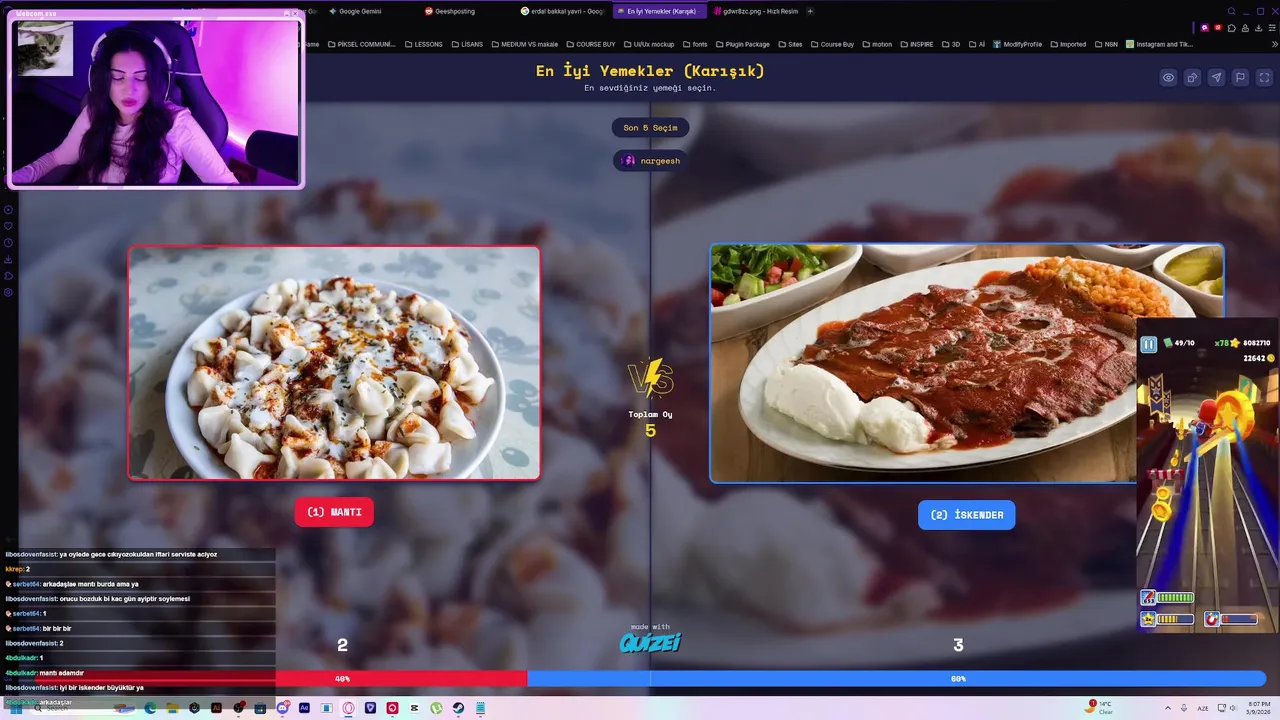Open the taskbar weather widget
The image size is (1280, 720).
(1099, 707)
